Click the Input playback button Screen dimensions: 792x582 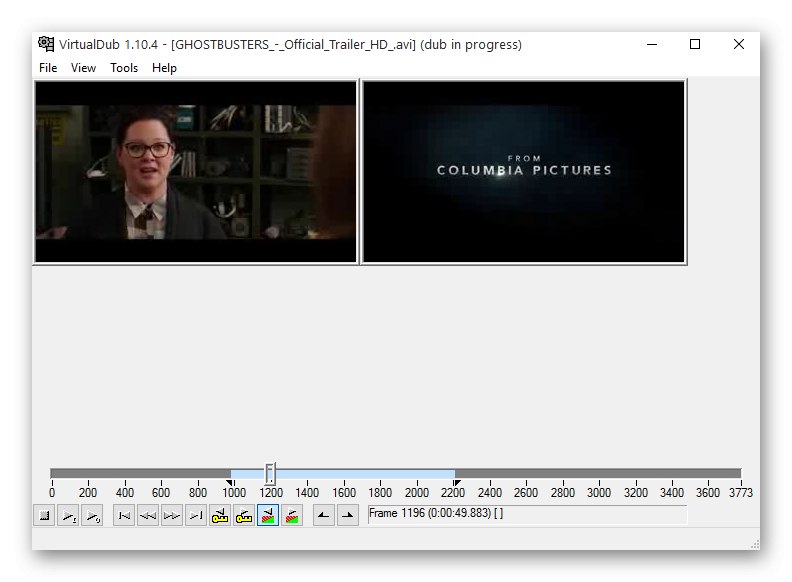(68, 516)
